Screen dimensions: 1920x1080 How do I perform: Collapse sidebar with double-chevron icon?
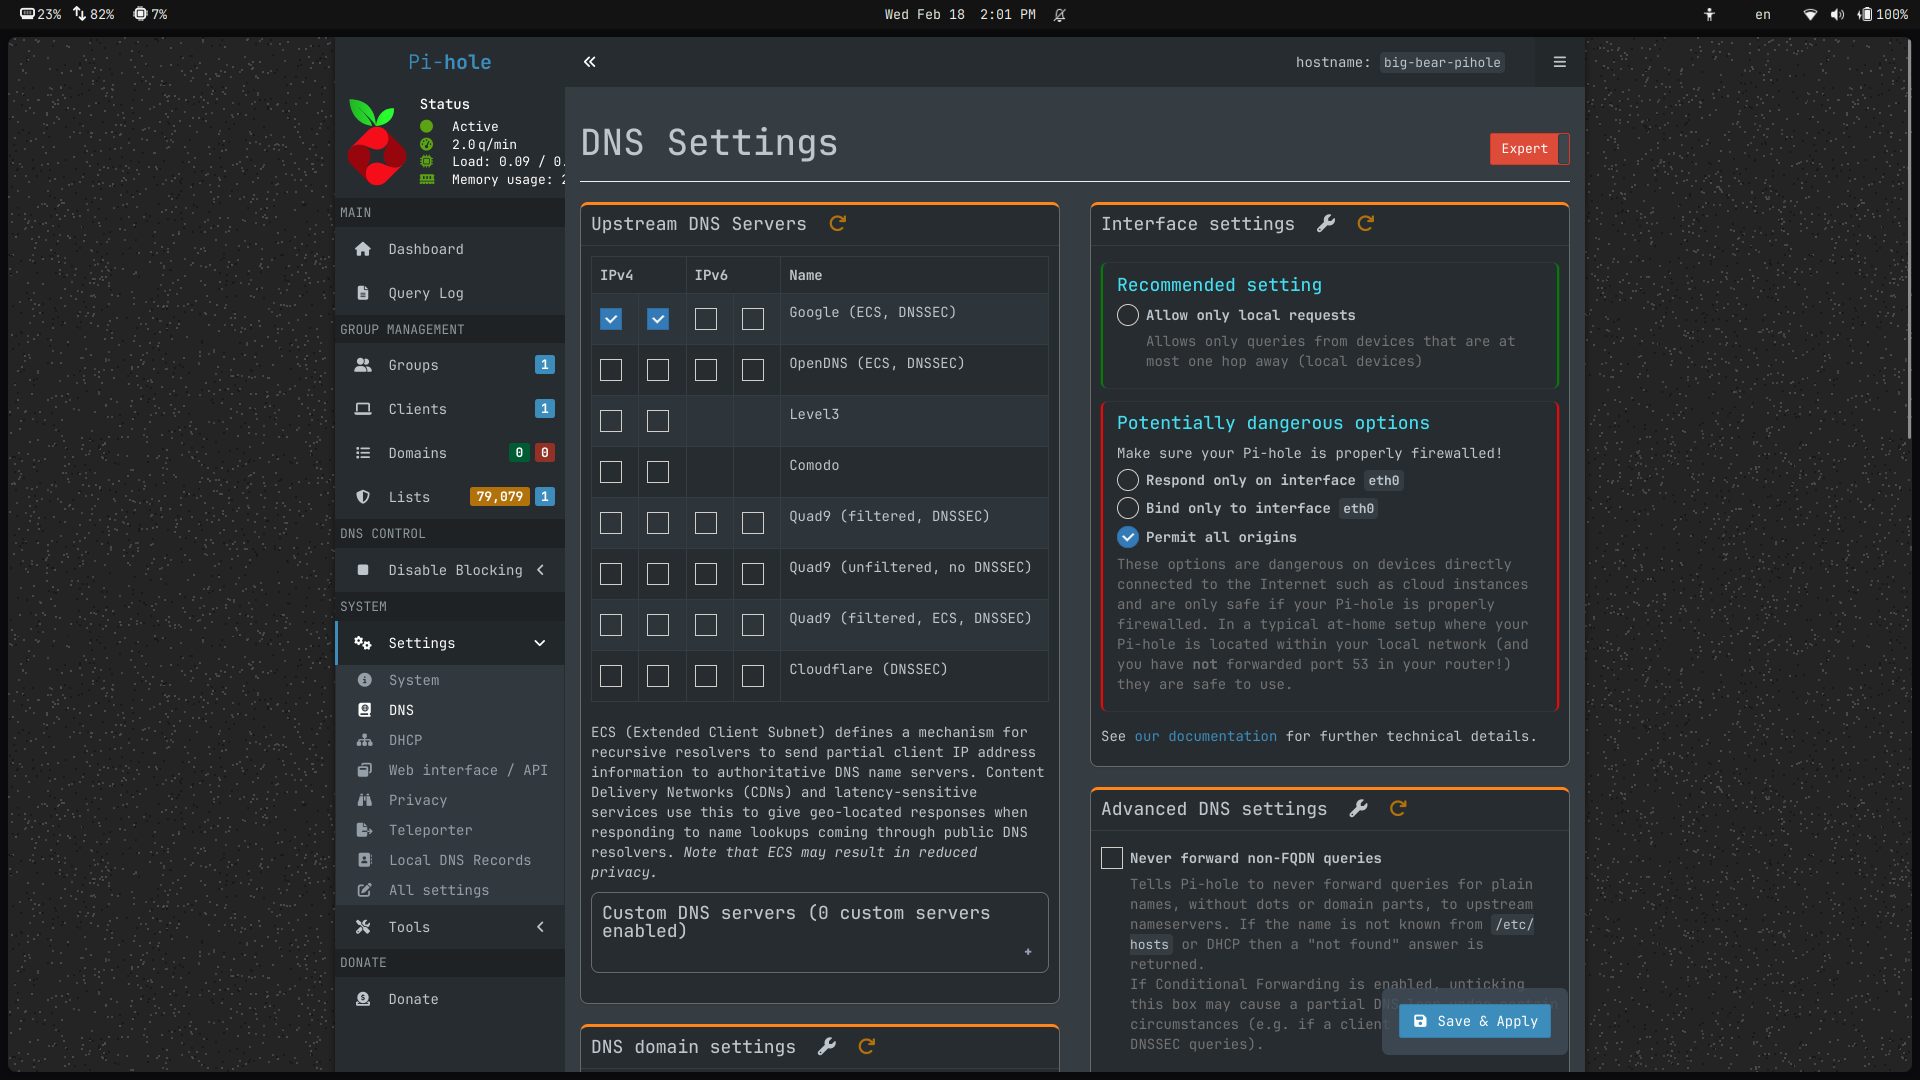pos(590,62)
